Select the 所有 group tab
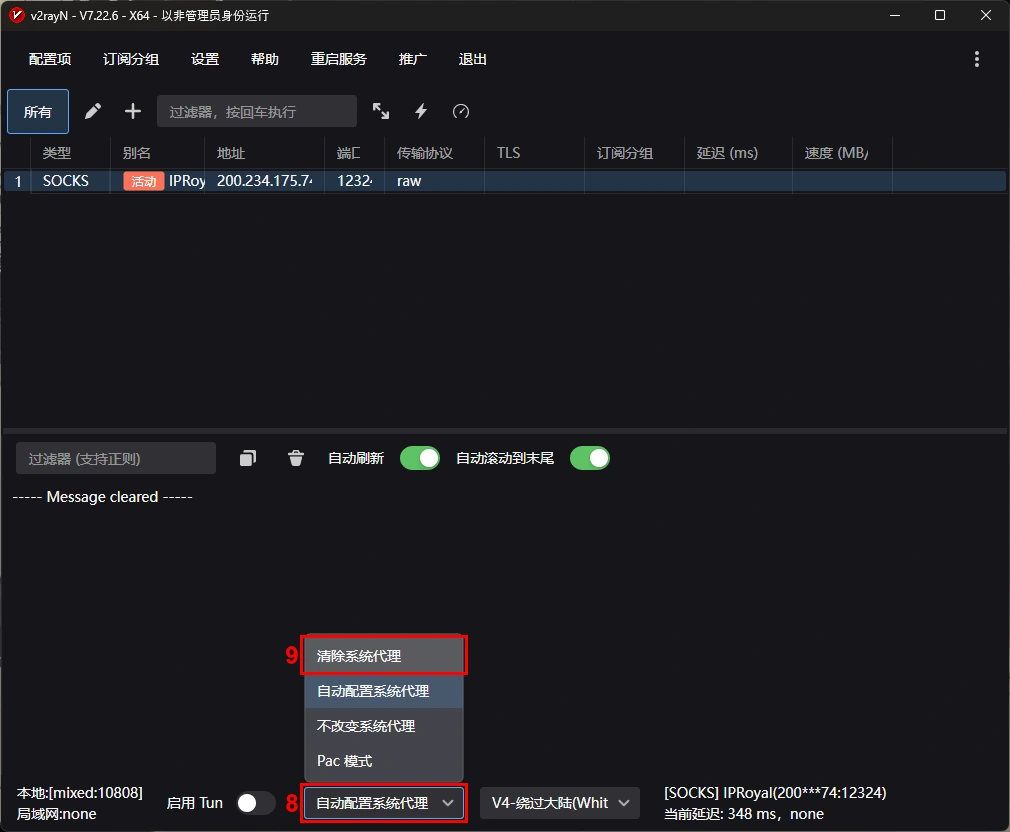This screenshot has width=1010, height=832. click(38, 111)
